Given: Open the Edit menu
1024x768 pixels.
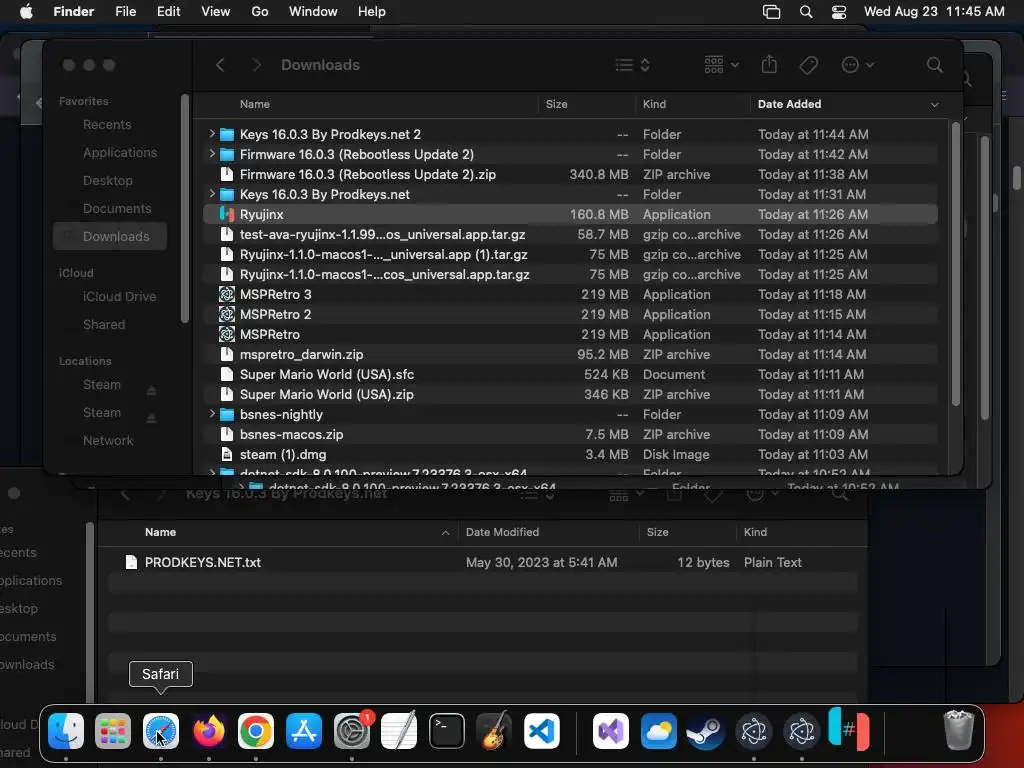Looking at the screenshot, I should [168, 12].
